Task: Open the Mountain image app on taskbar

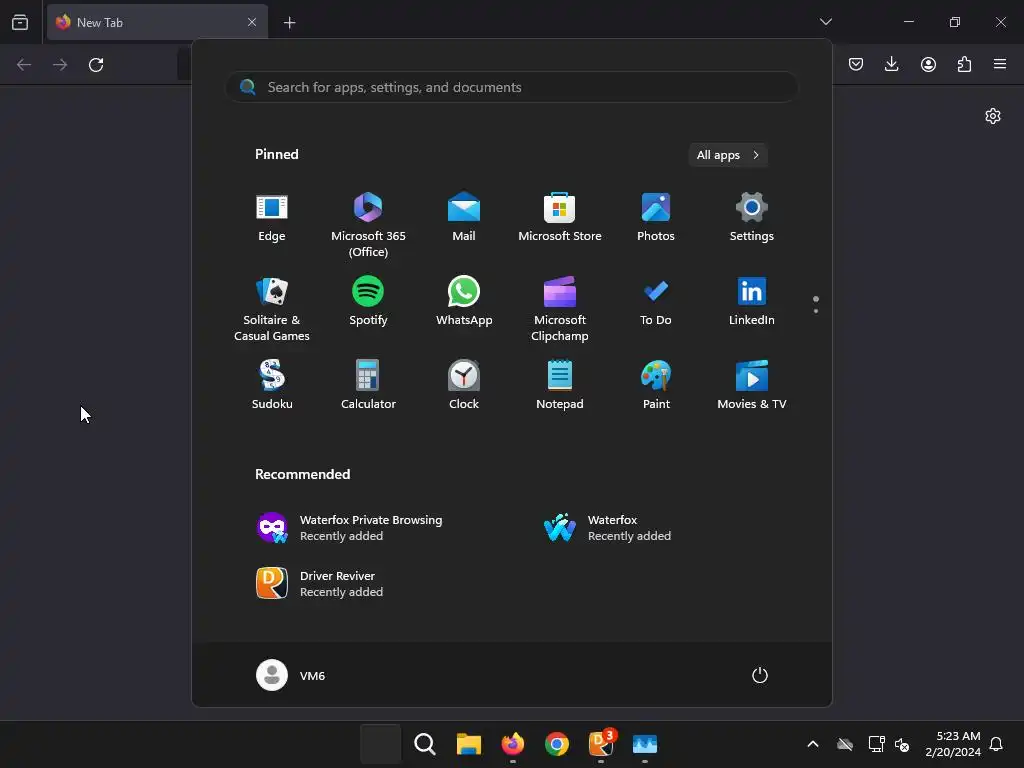Action: click(645, 744)
